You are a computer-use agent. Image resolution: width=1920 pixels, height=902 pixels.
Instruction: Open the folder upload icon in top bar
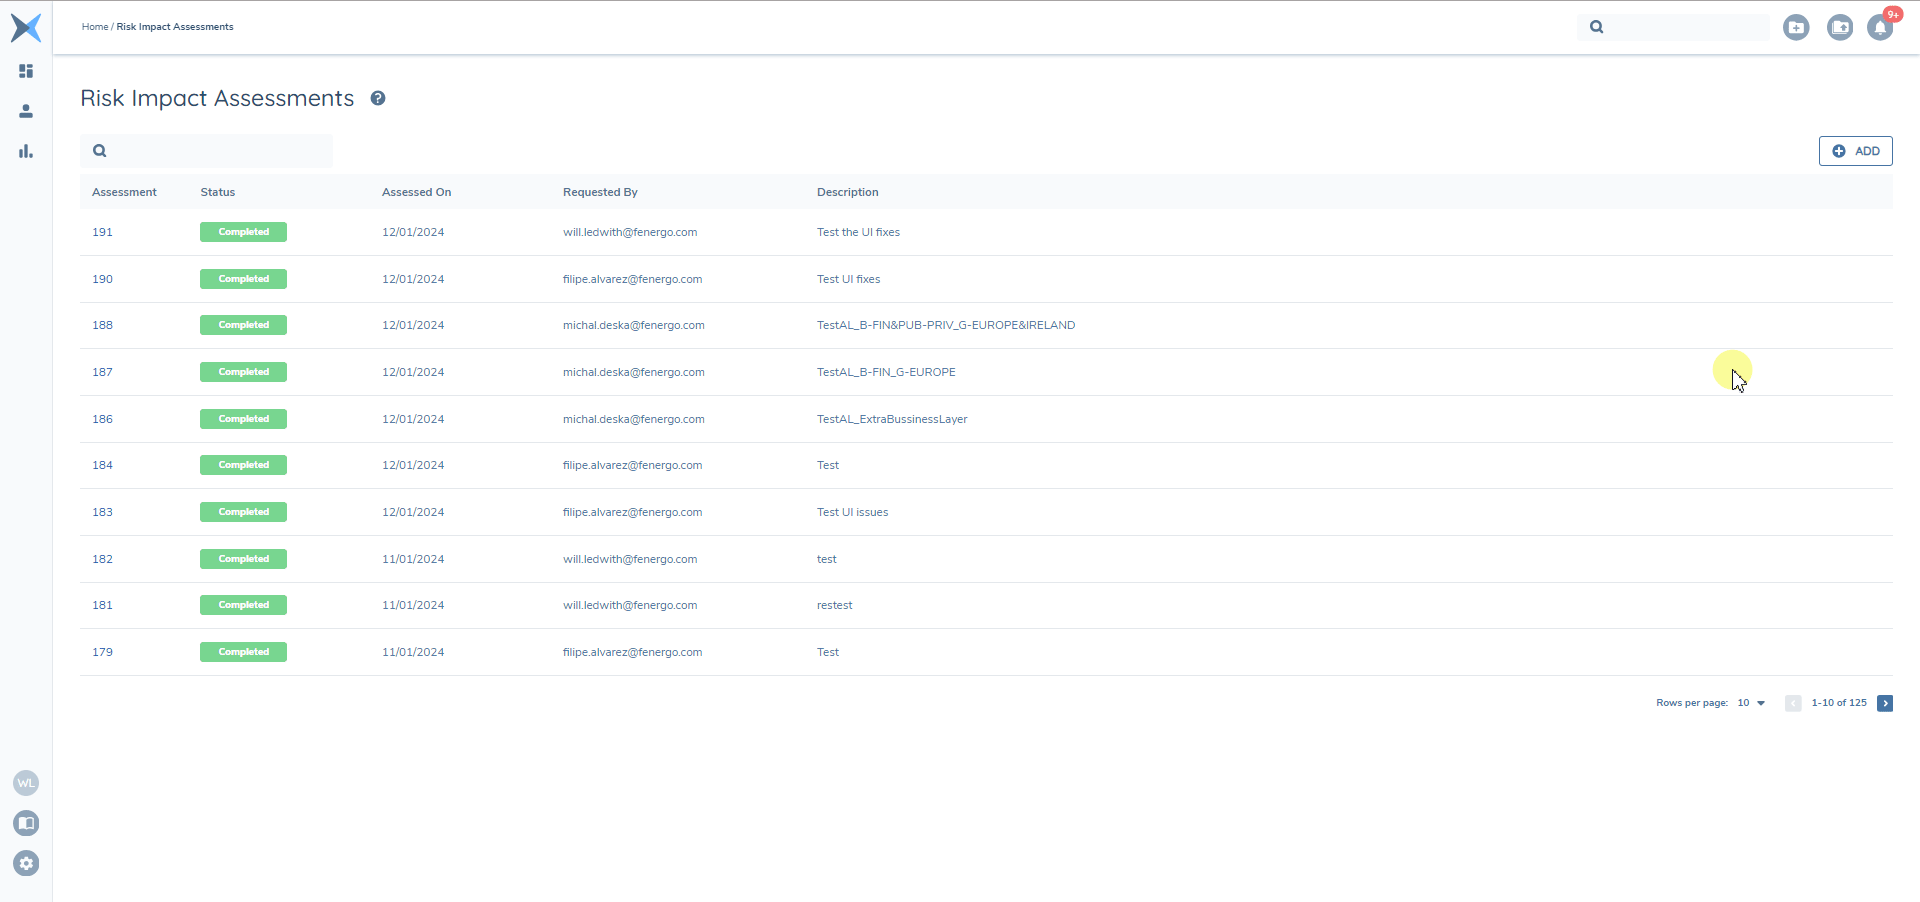pos(1840,27)
